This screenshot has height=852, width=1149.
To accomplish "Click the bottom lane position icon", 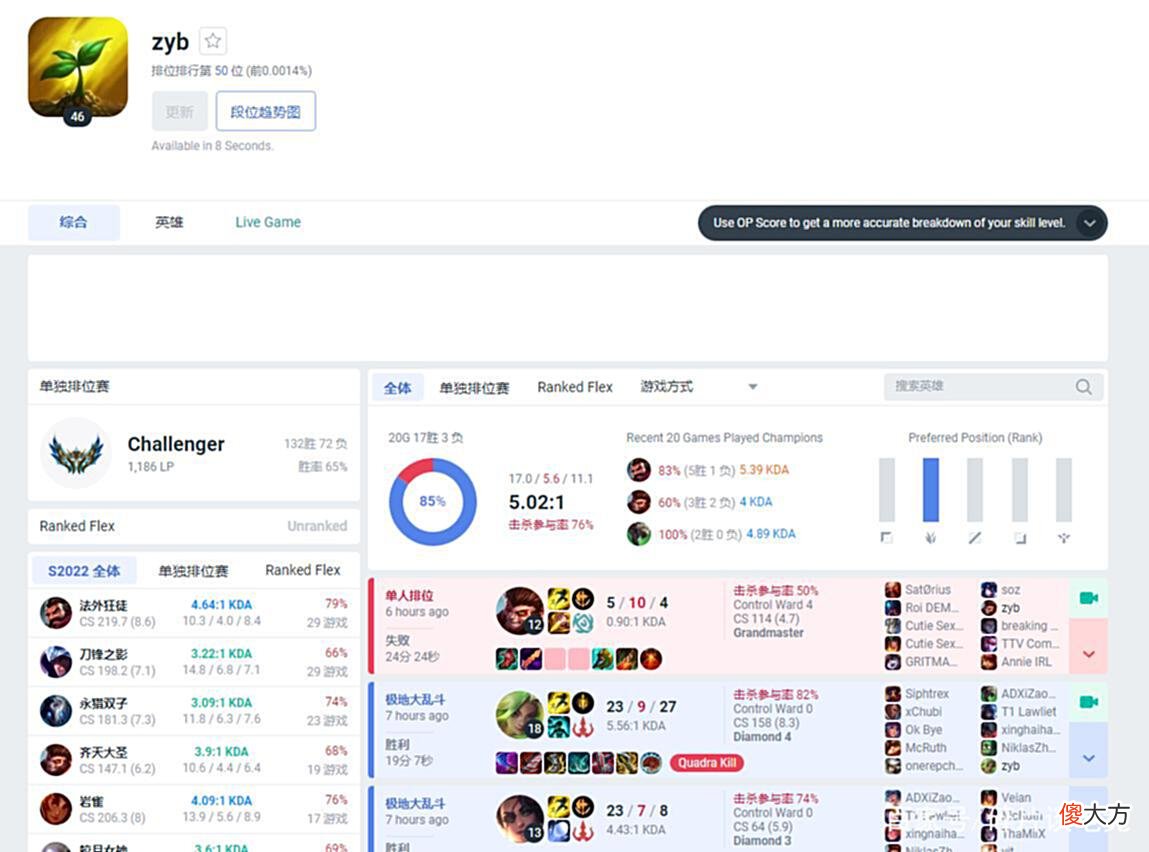I will 1019,538.
